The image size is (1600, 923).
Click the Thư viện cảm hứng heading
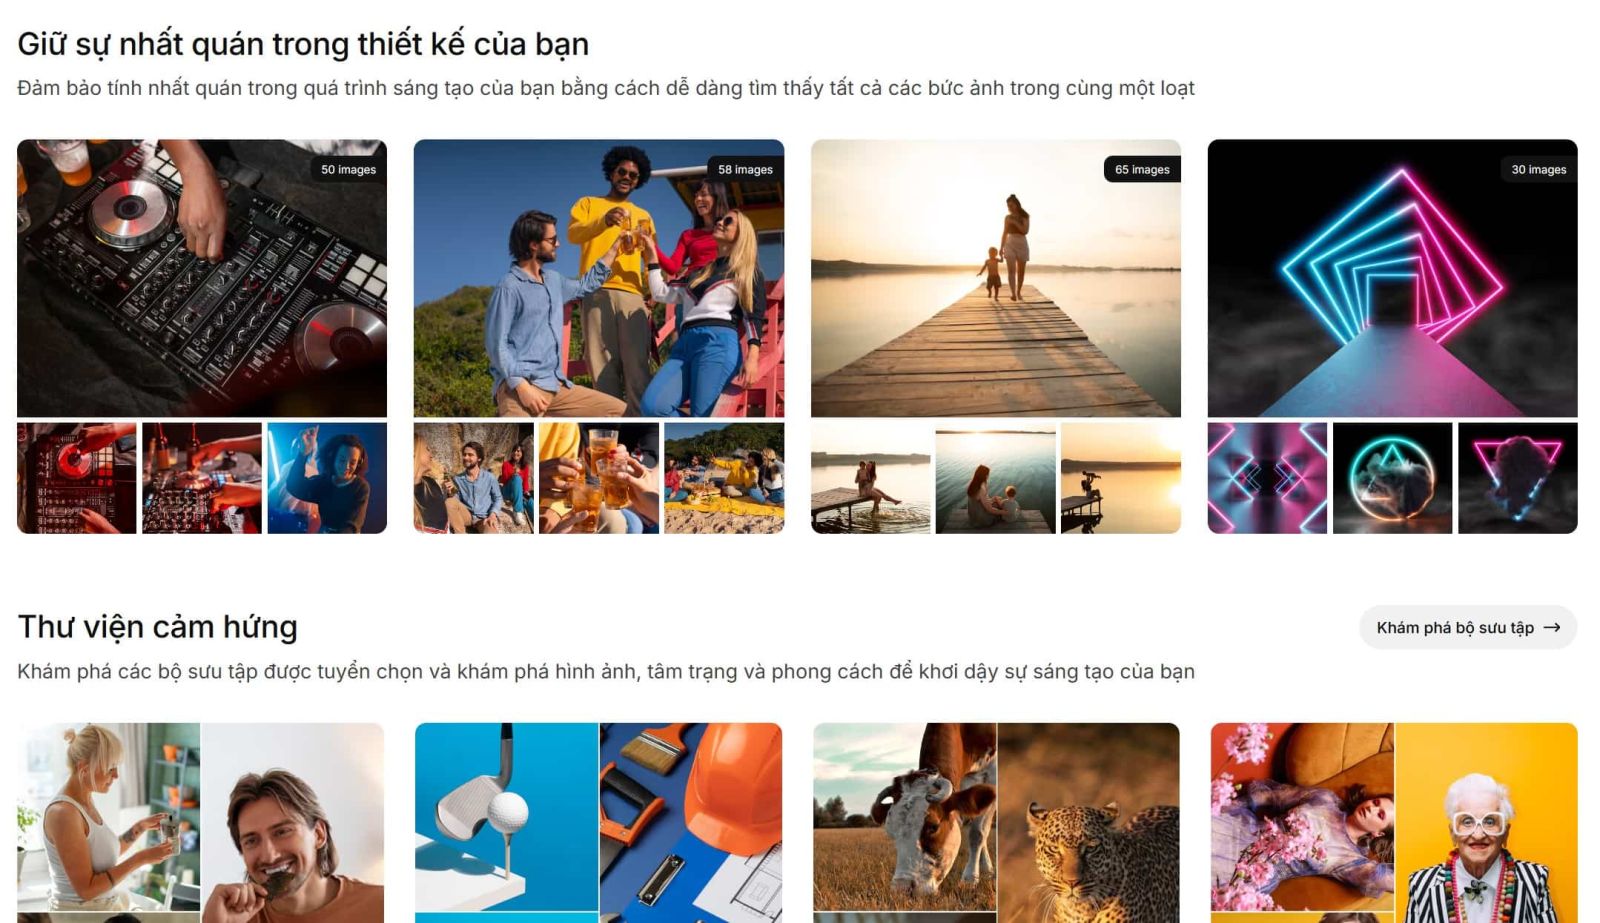click(158, 627)
